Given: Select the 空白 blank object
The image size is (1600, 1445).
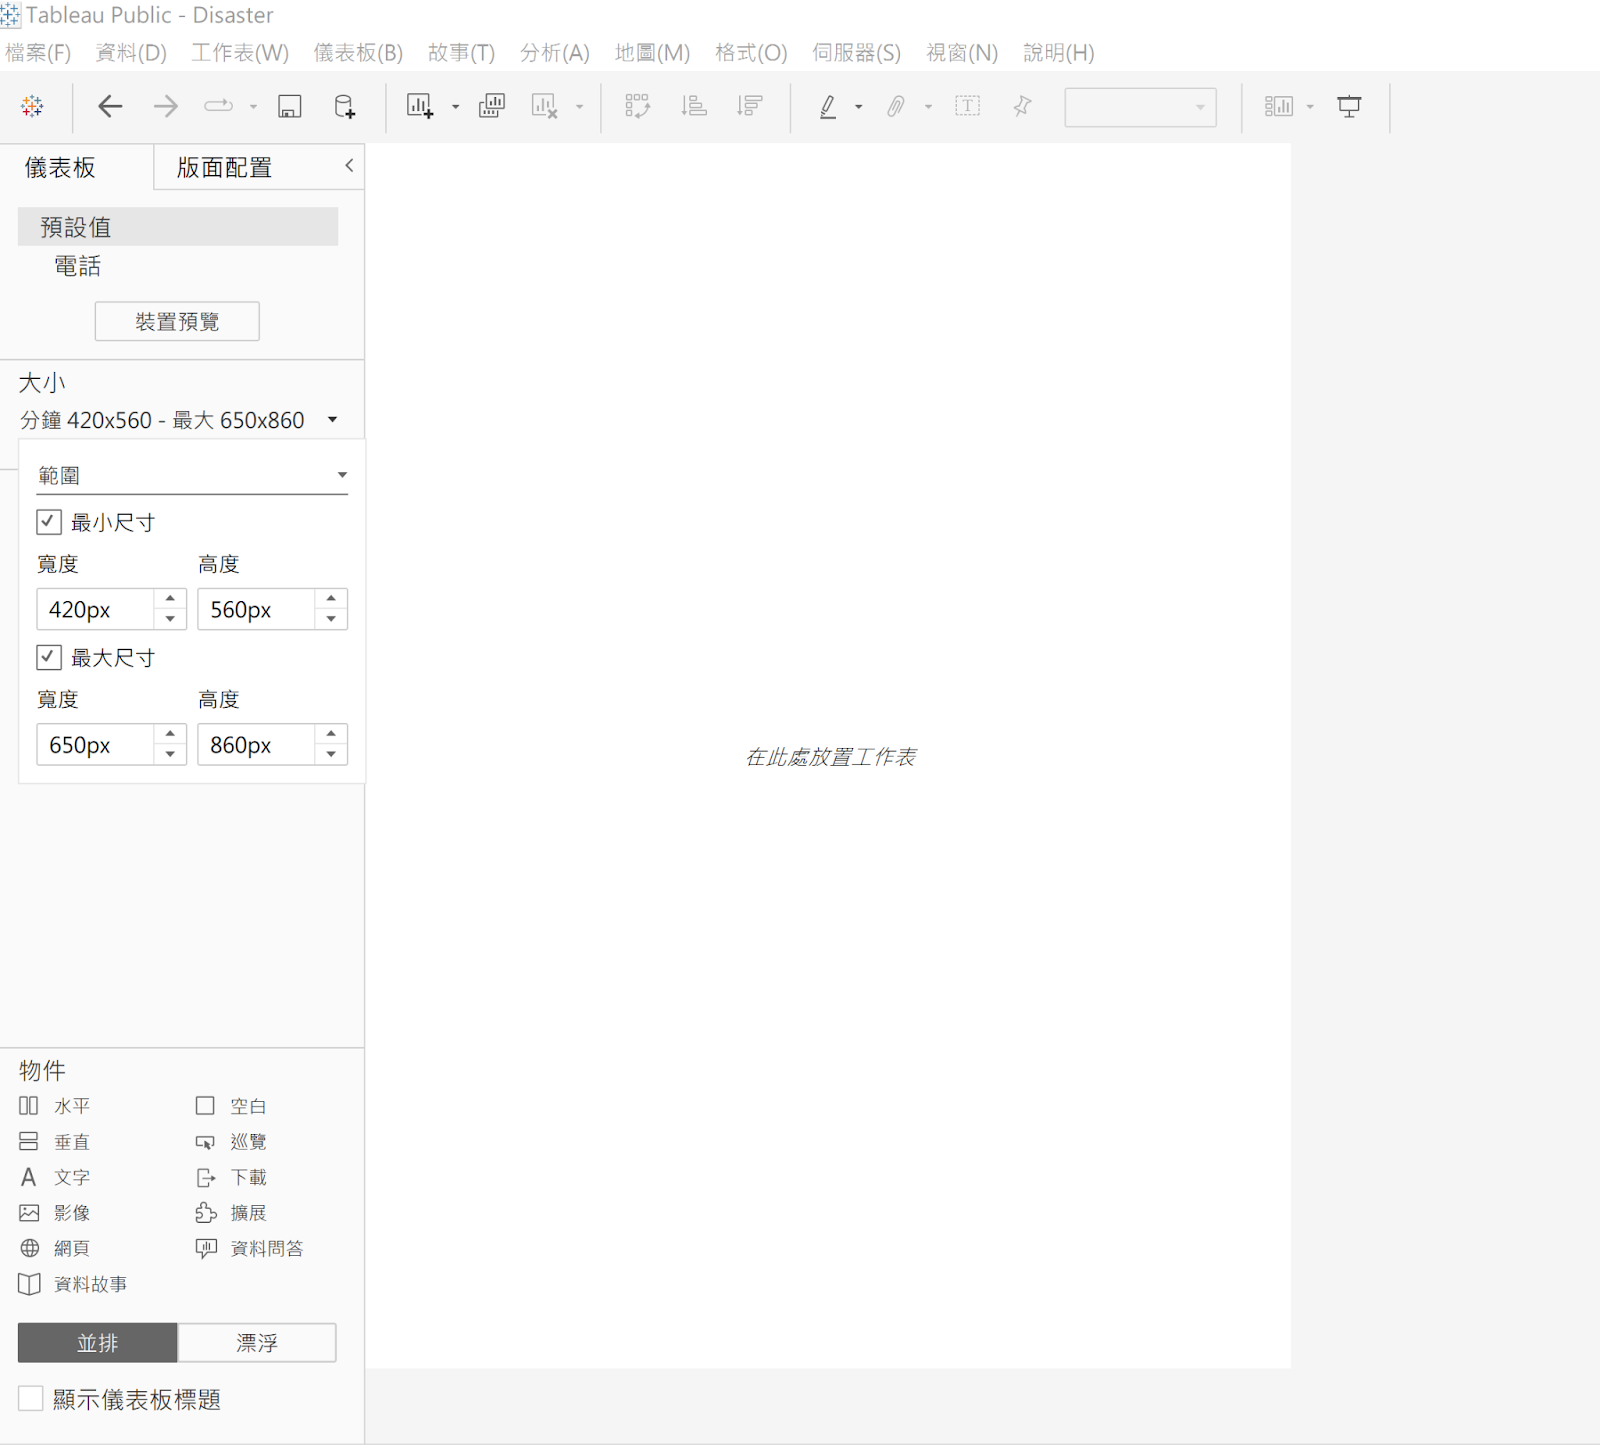Looking at the screenshot, I should (231, 1106).
